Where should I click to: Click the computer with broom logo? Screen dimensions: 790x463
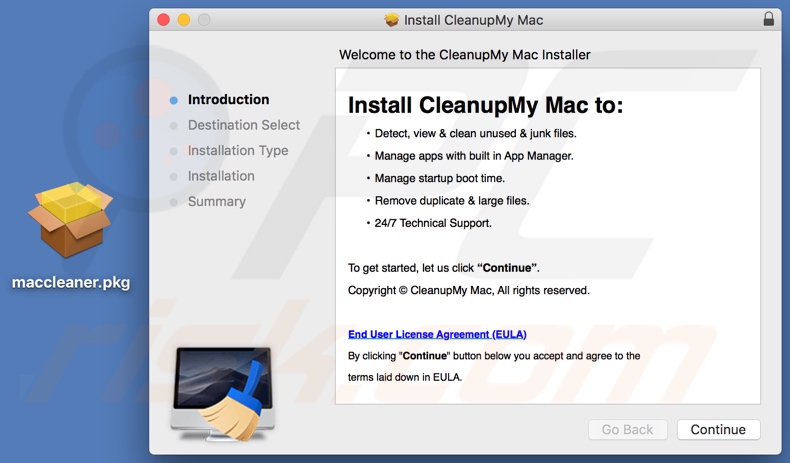[x=223, y=393]
